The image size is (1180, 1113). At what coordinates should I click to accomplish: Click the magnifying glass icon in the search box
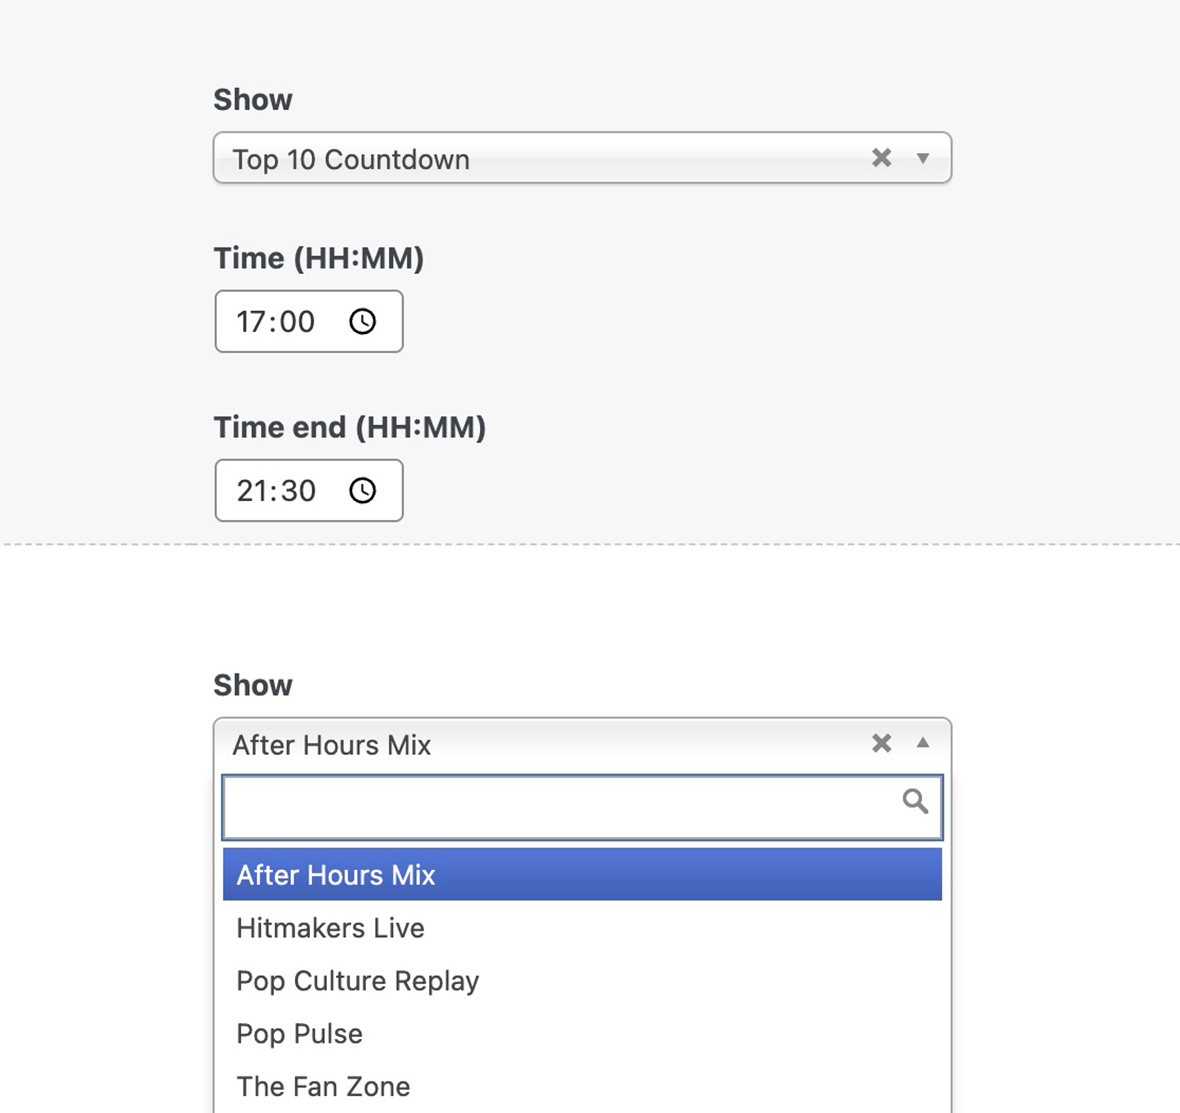point(916,801)
